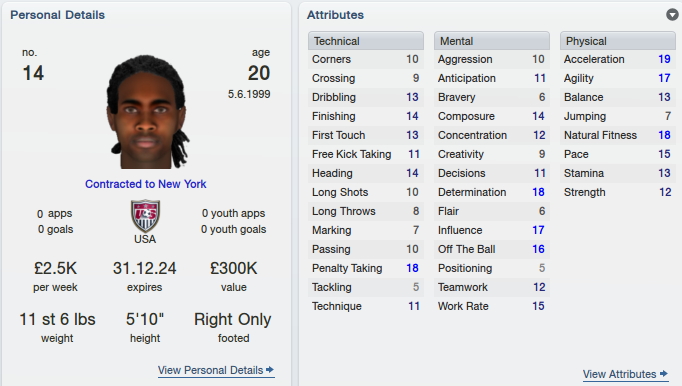Select the Natural Fitness attribute row
Viewport: 682px width, 386px height.
618,135
